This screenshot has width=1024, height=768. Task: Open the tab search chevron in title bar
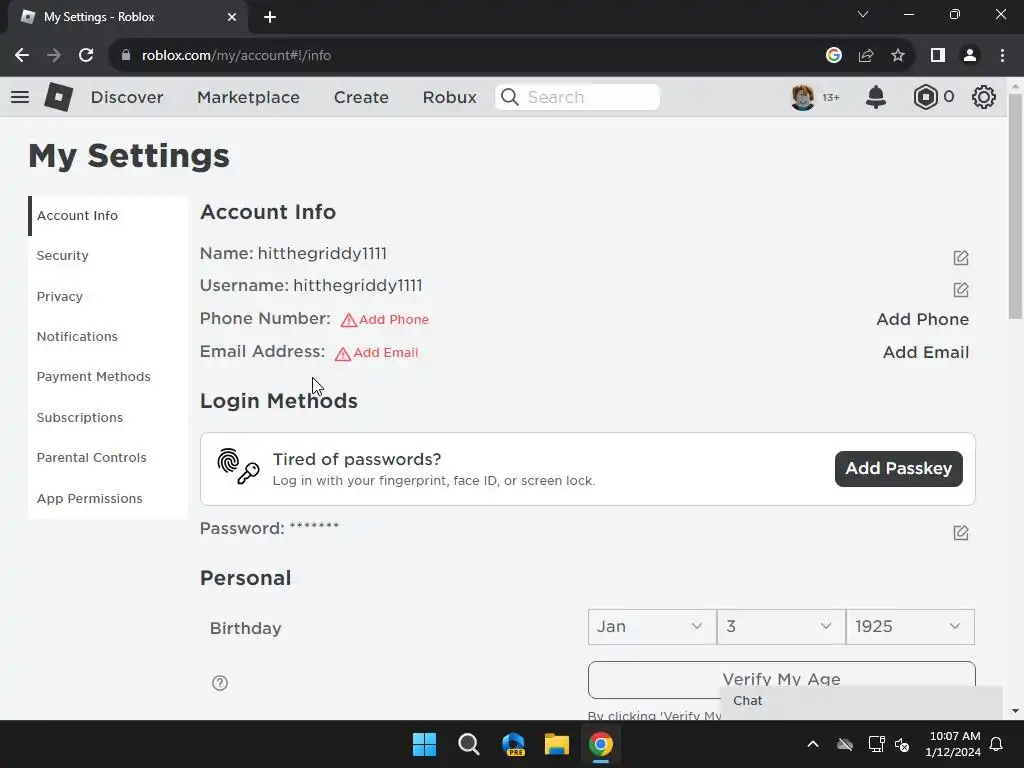863,14
